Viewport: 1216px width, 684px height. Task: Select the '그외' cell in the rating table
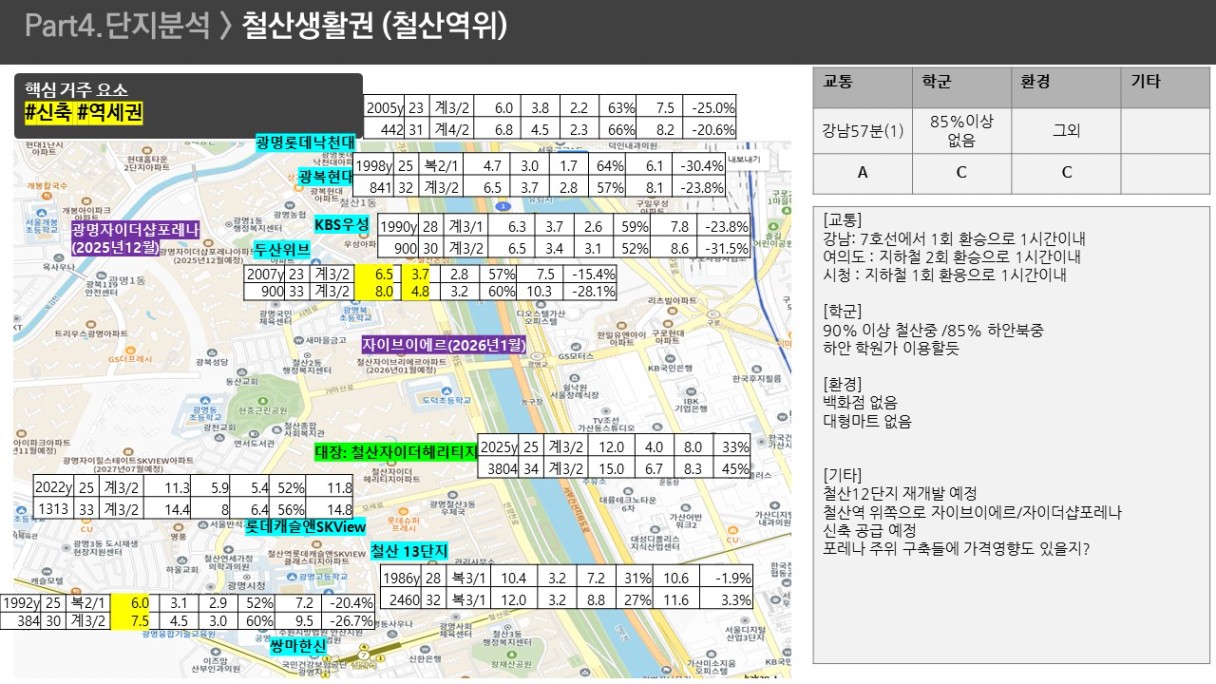[1066, 130]
